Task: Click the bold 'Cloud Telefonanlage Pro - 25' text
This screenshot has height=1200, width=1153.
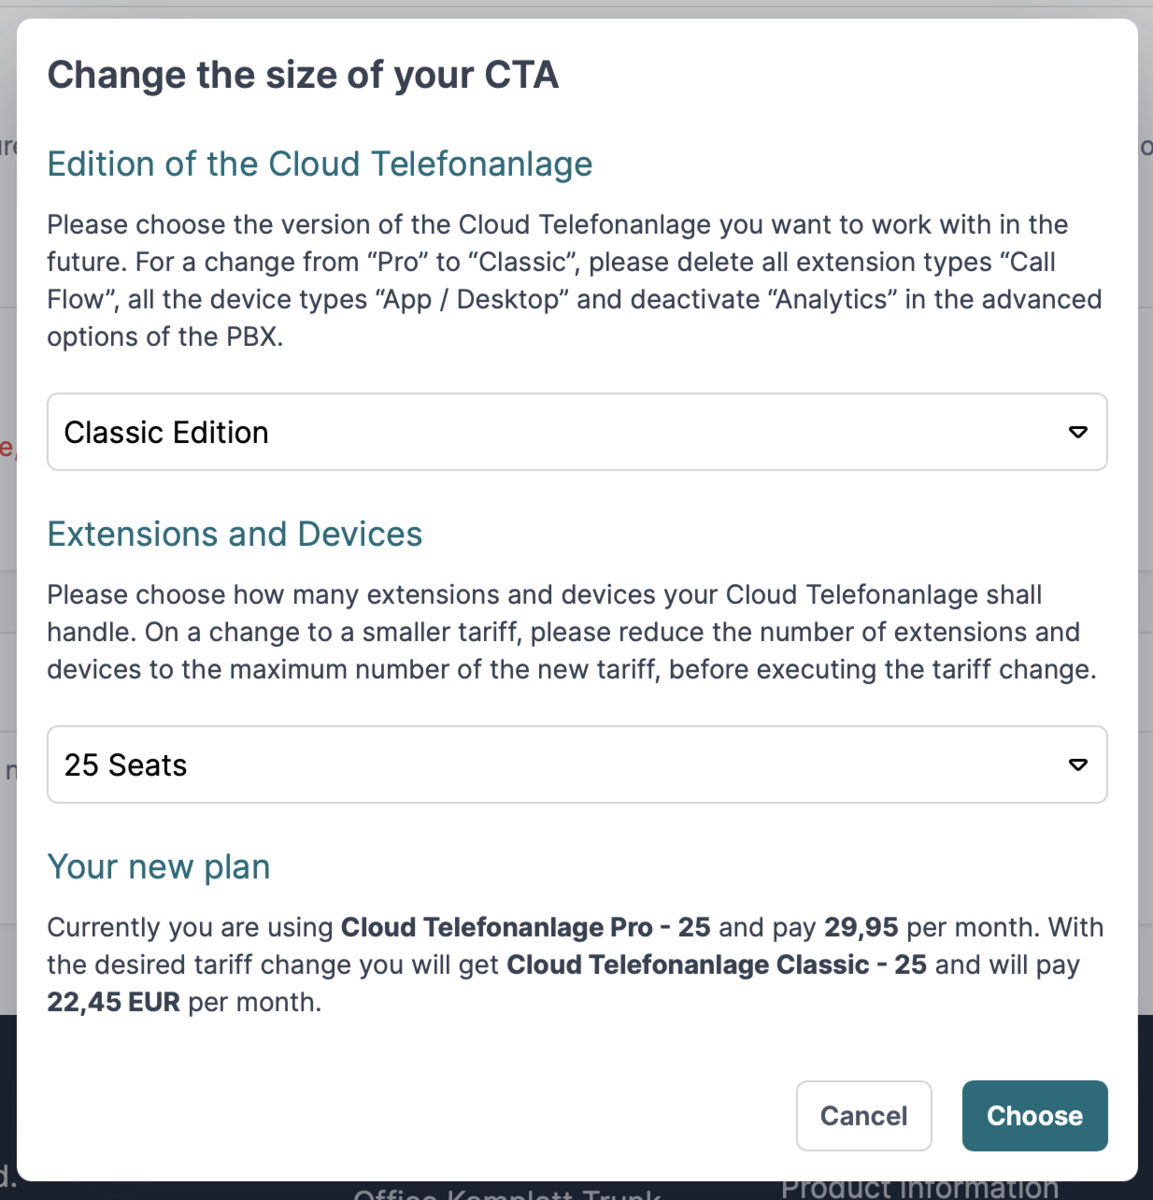Action: coord(526,927)
